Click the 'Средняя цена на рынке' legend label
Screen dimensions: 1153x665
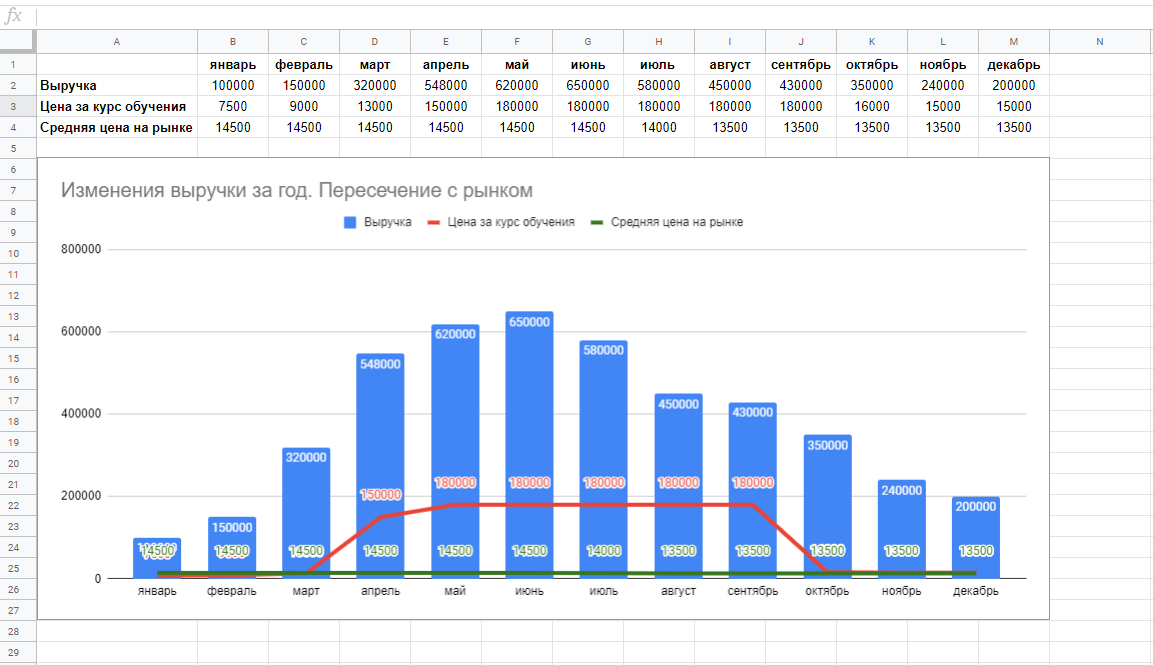pyautogui.click(x=677, y=222)
